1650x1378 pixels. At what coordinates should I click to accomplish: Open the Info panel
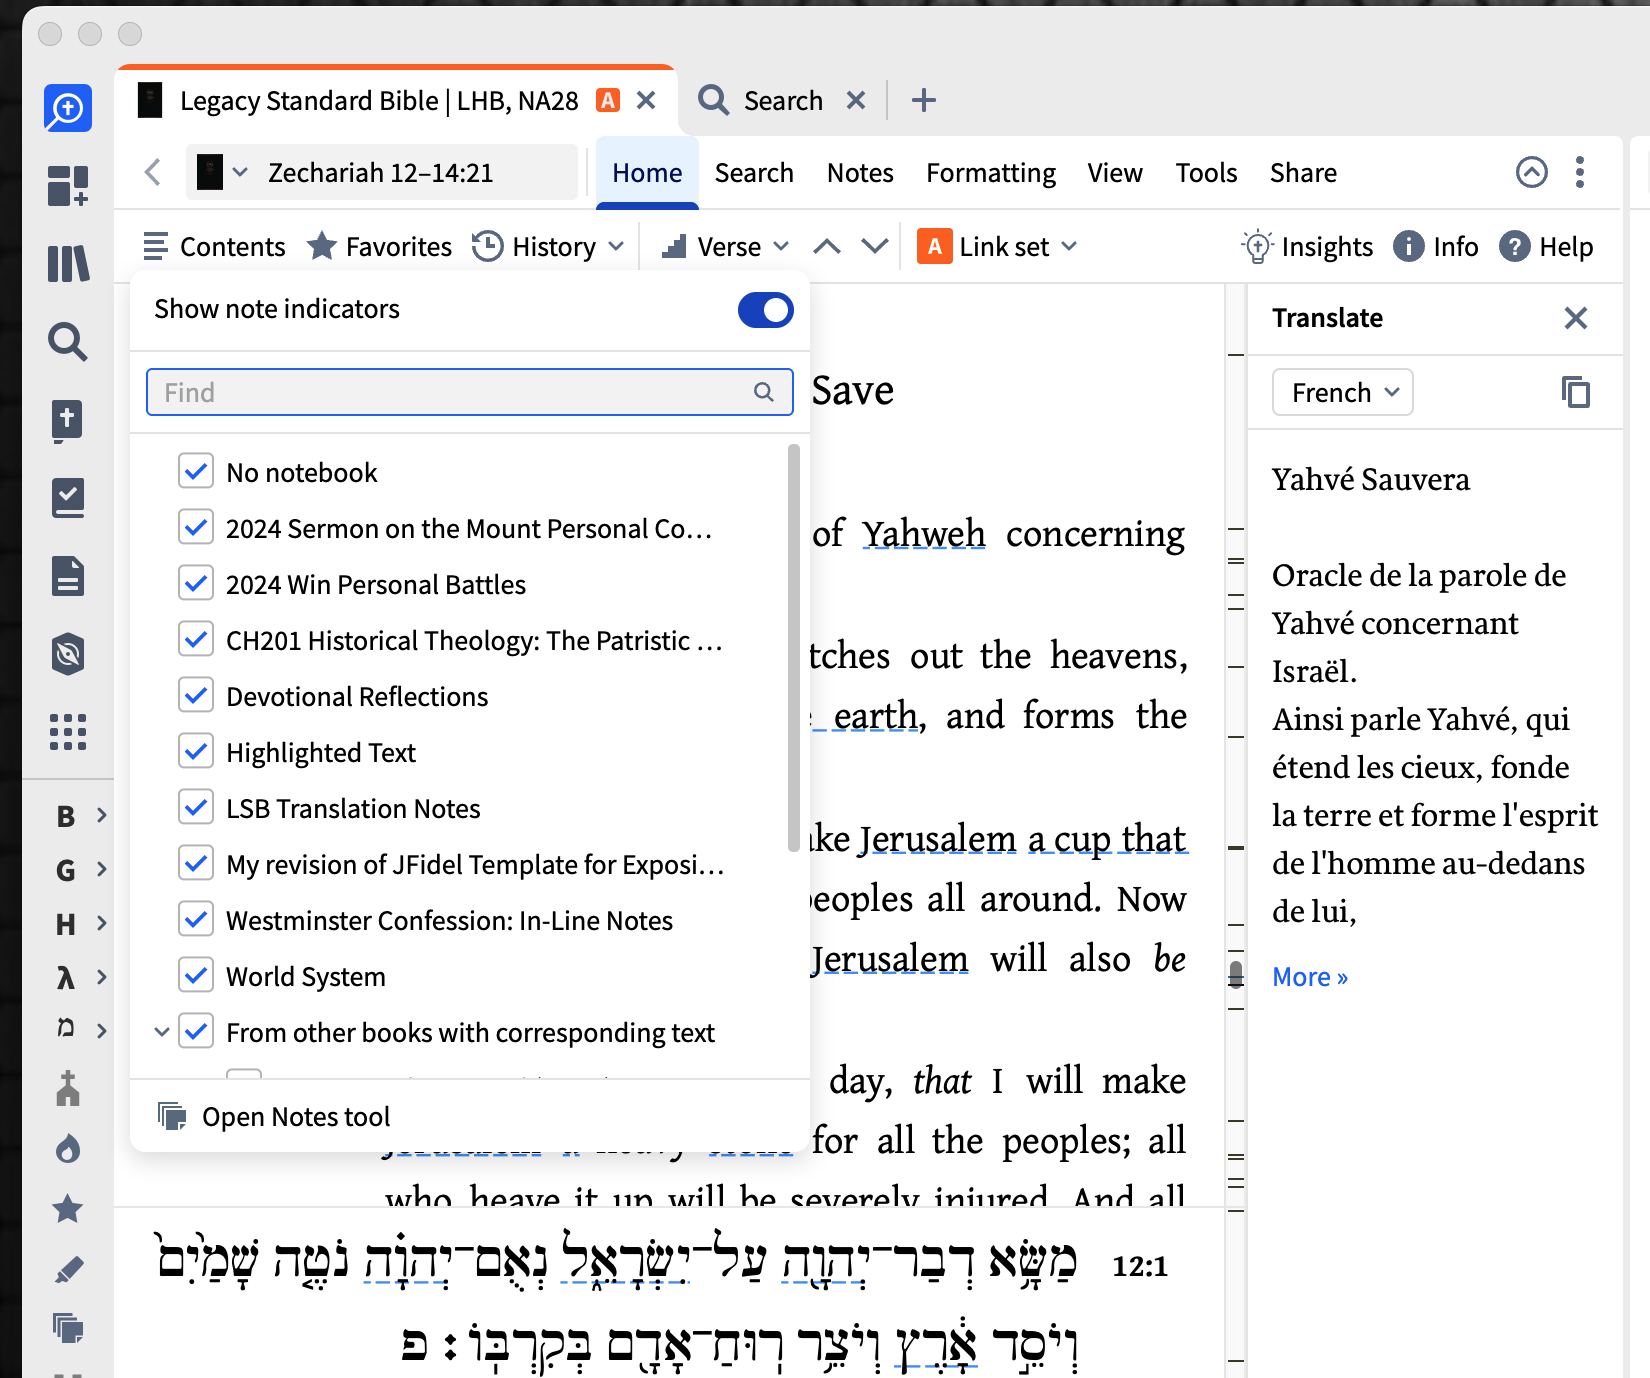point(1435,247)
